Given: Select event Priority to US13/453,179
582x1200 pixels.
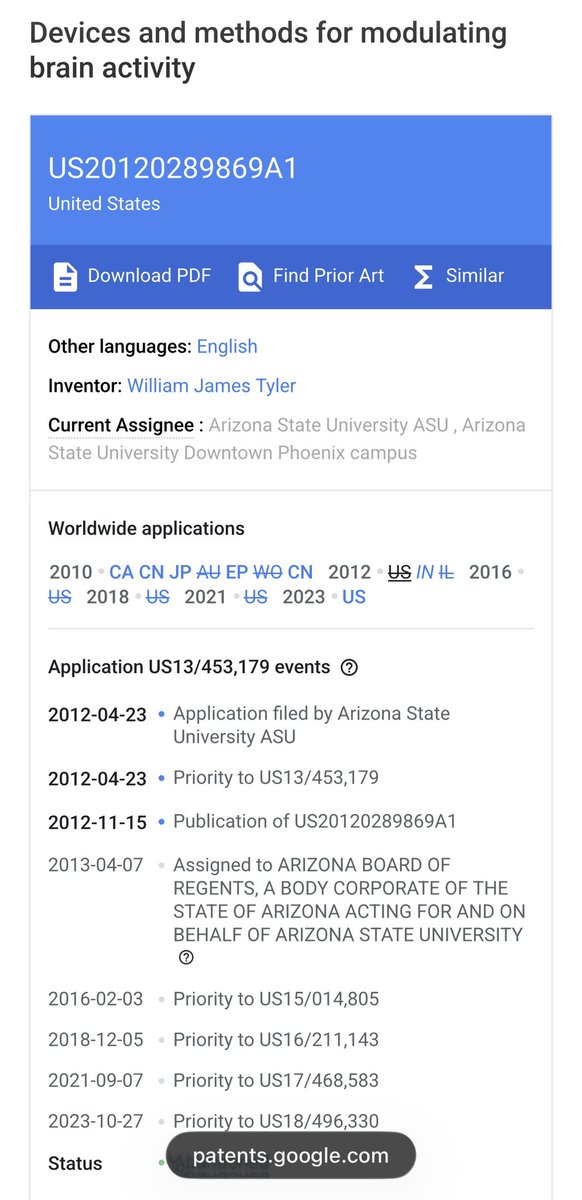Looking at the screenshot, I should coord(276,778).
